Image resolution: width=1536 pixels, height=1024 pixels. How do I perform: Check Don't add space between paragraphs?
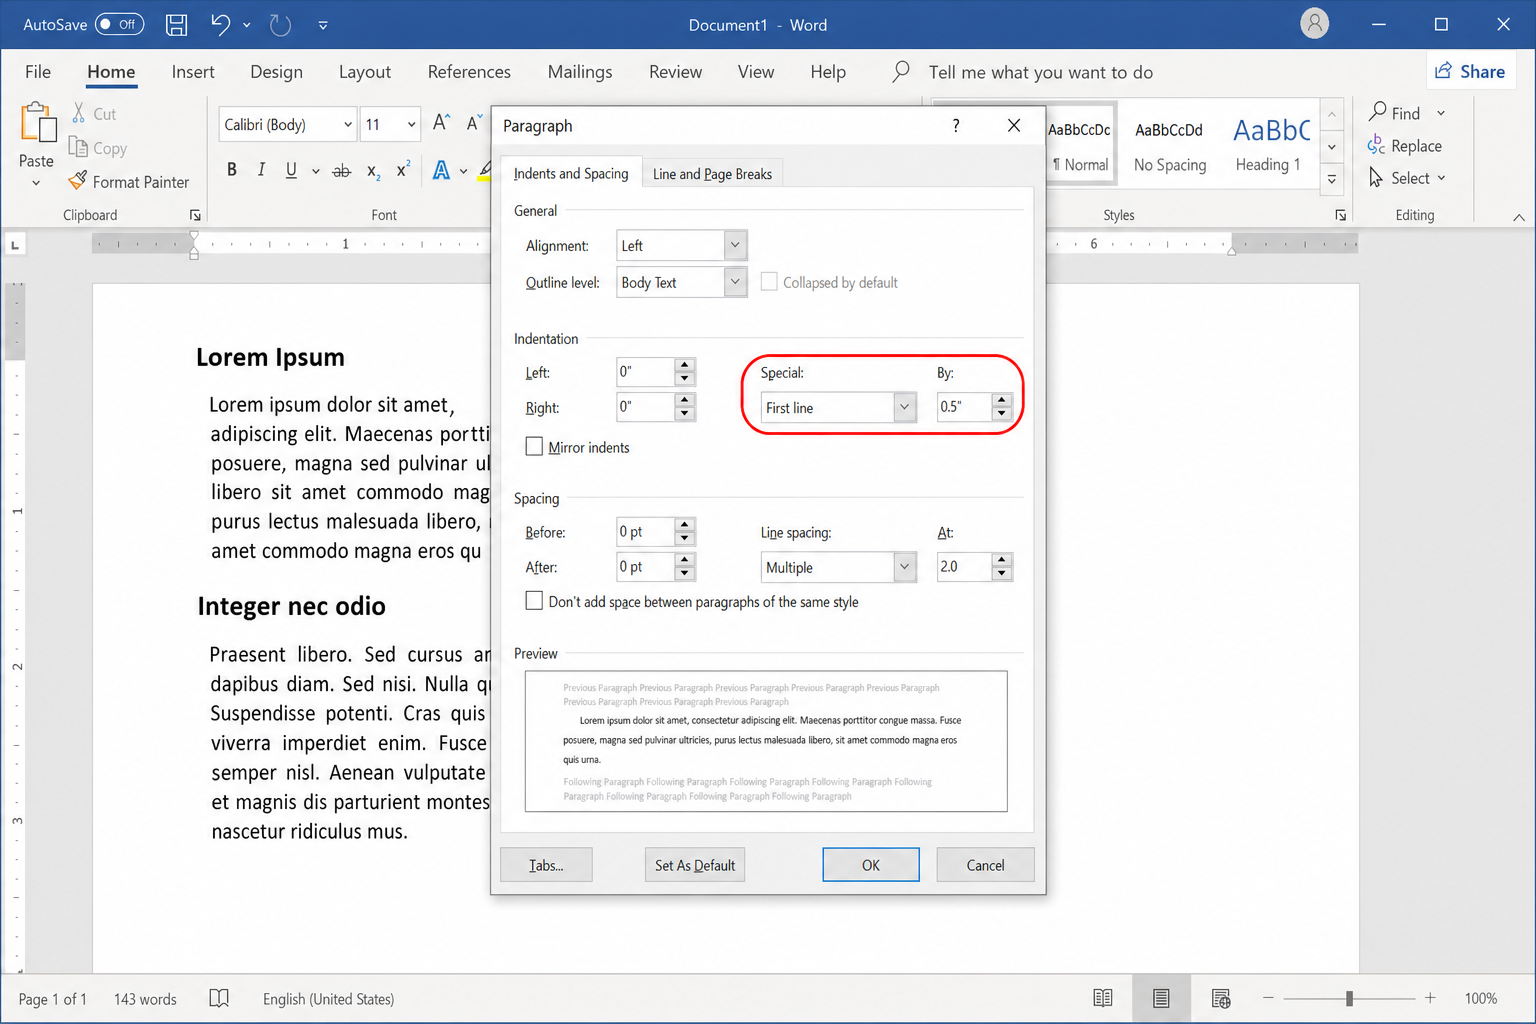click(x=534, y=601)
